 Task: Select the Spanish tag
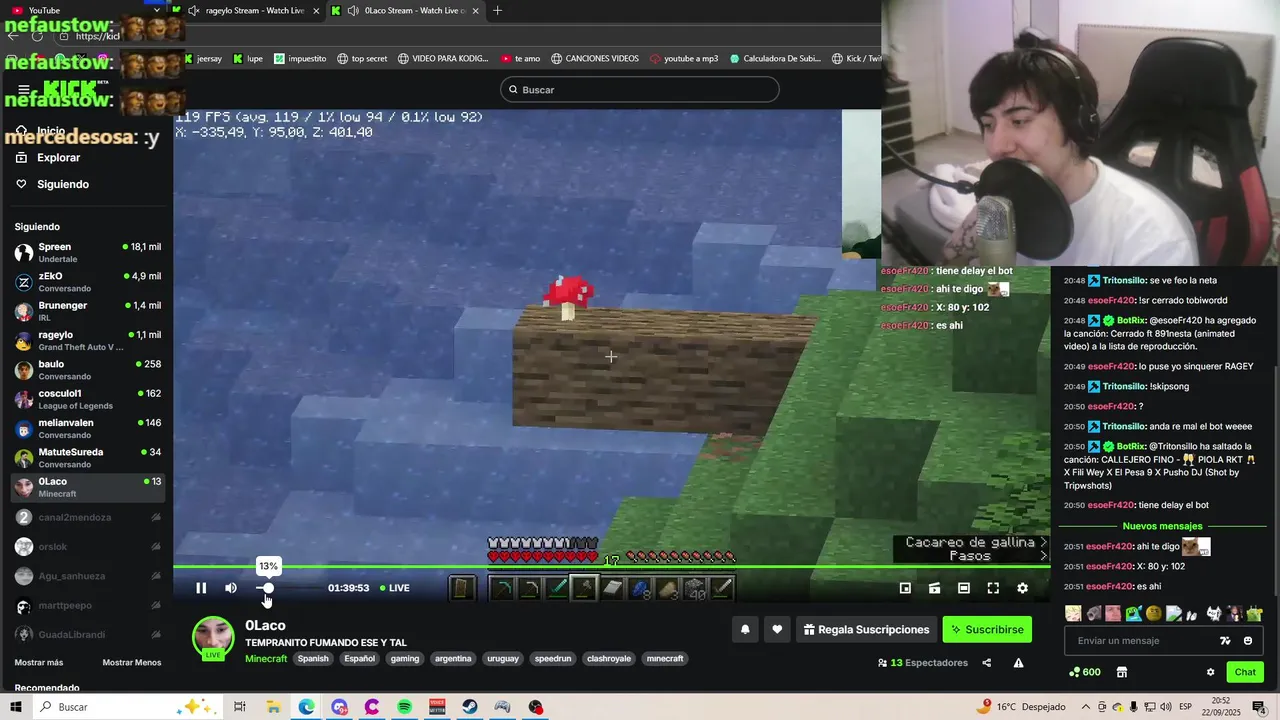pyautogui.click(x=313, y=659)
